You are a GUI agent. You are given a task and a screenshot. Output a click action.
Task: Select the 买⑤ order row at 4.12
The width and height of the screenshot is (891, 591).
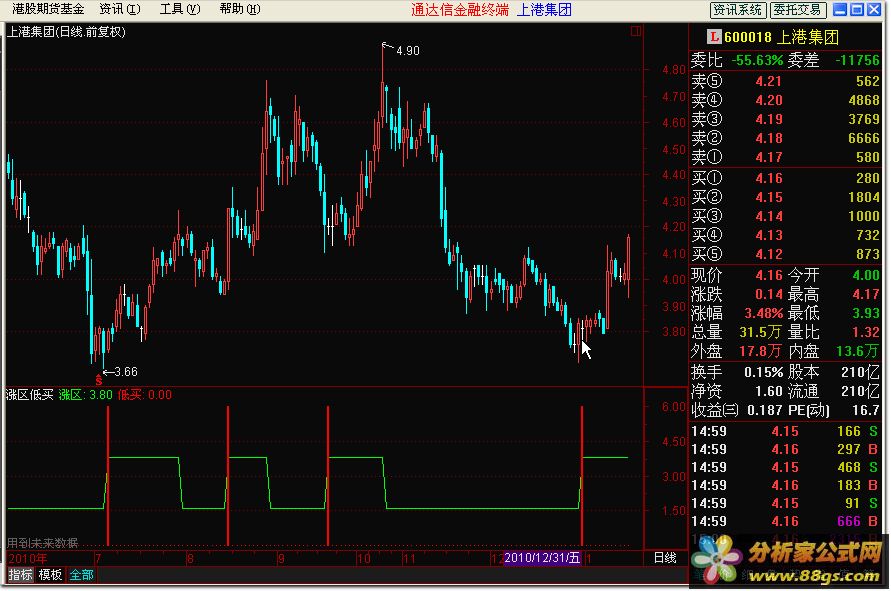[x=785, y=254]
